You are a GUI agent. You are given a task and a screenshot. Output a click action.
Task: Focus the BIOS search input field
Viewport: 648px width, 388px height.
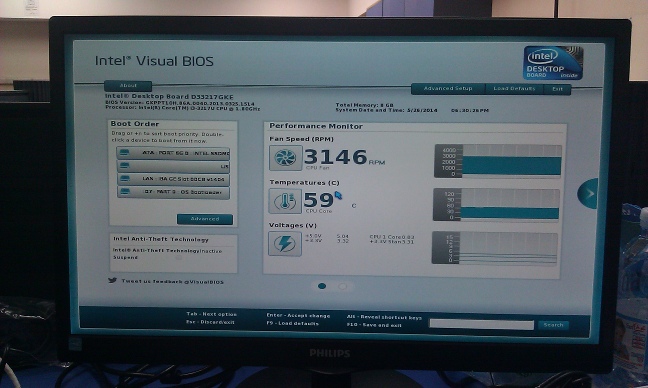[x=481, y=324]
